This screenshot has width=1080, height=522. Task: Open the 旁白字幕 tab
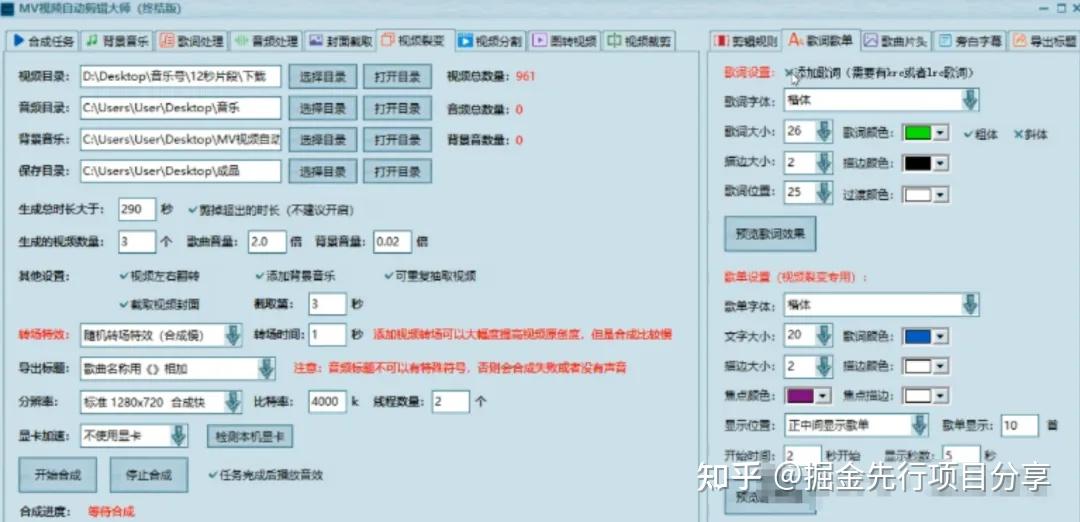[971, 41]
